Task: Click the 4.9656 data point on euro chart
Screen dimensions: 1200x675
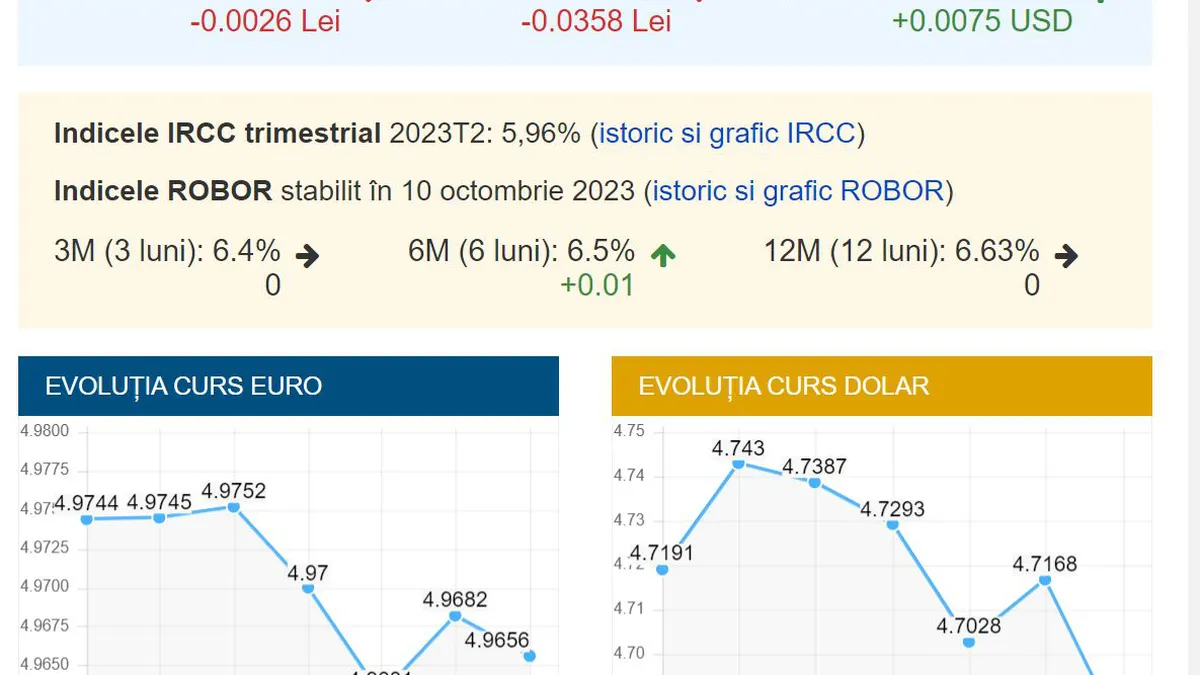Action: point(528,655)
